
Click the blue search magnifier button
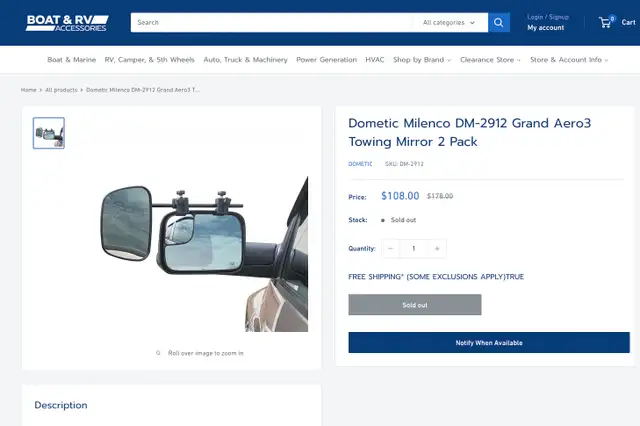click(498, 22)
